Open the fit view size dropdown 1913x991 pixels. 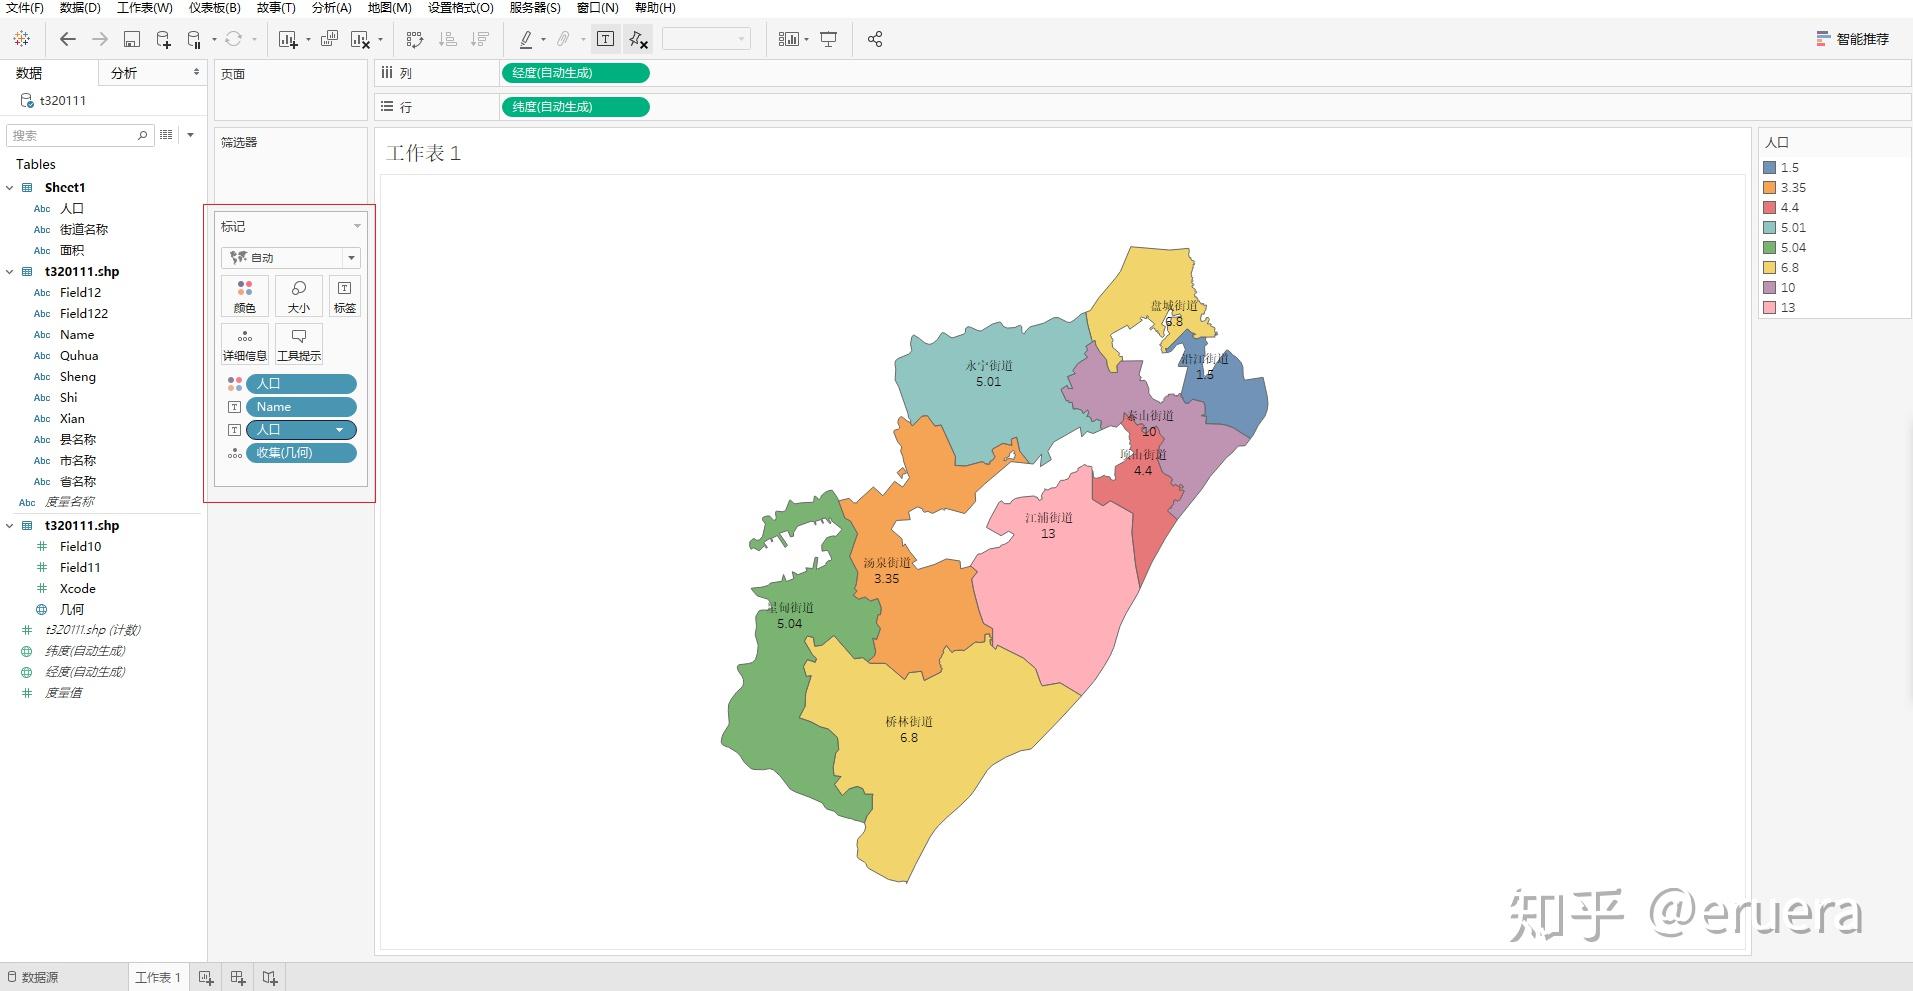click(x=706, y=39)
